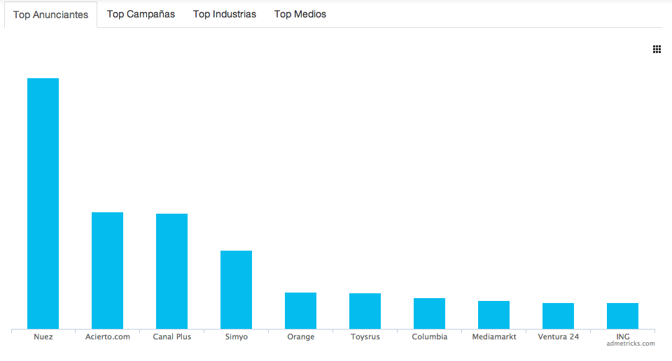Switch to the Top Industrias tab
This screenshot has width=672, height=361.
(224, 14)
